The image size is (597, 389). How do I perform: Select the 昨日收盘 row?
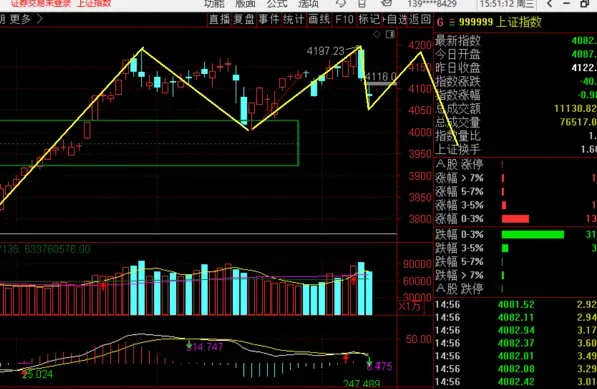click(x=516, y=68)
